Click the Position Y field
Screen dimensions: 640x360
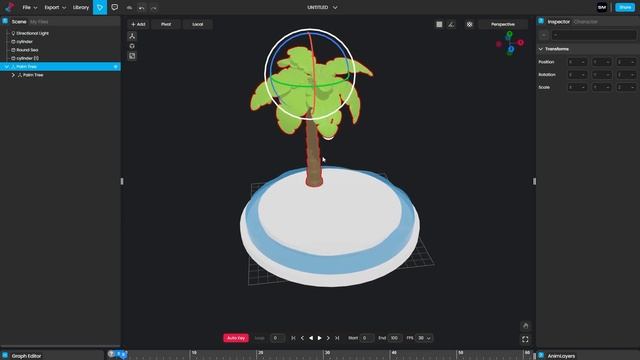602,62
